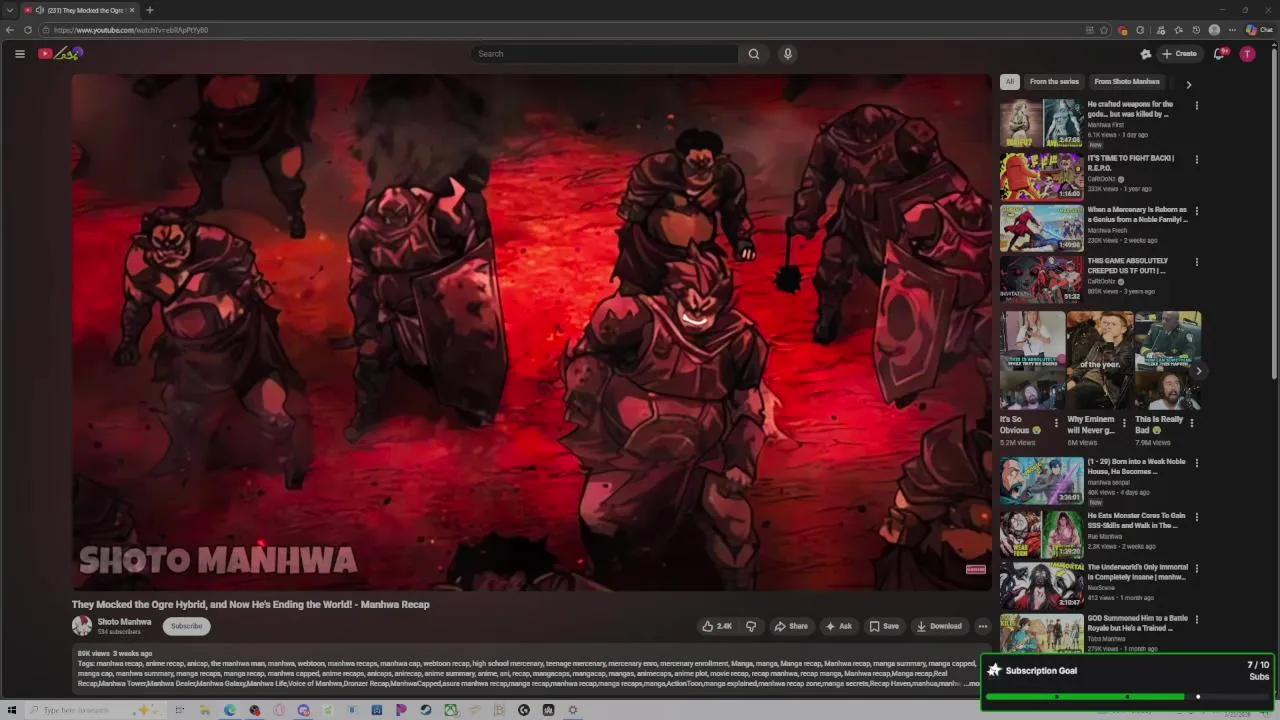Open the Ask AI button
This screenshot has height=720, width=1280.
coord(838,626)
